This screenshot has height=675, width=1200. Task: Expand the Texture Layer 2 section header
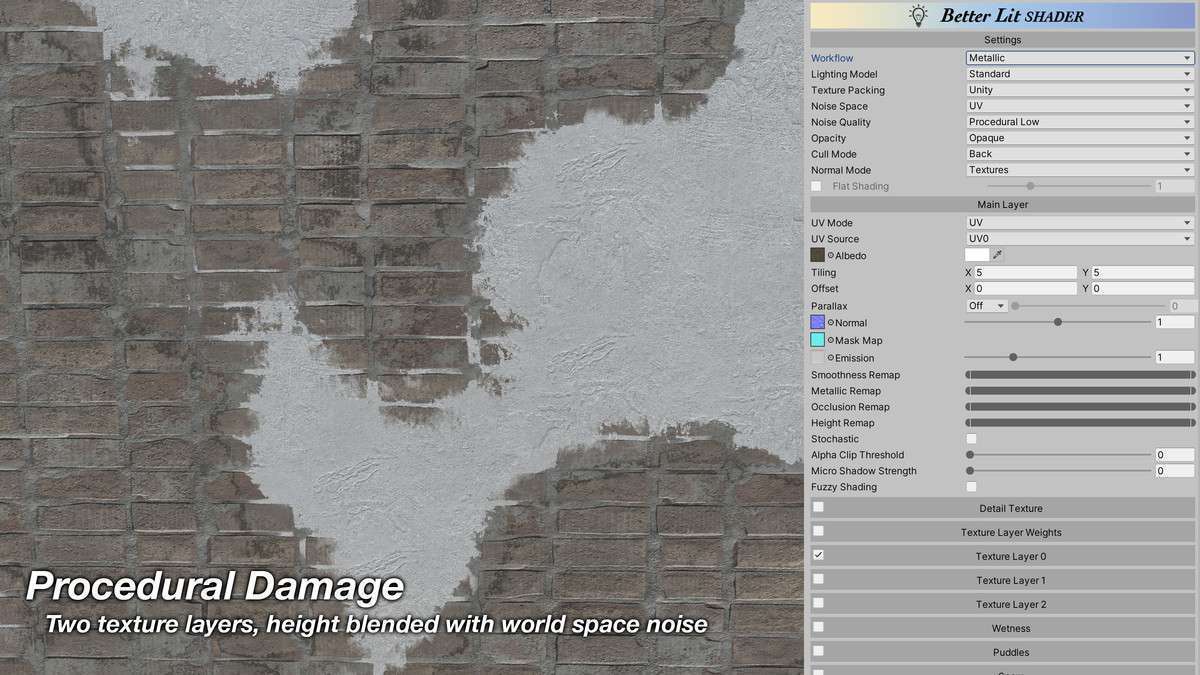click(x=1003, y=604)
